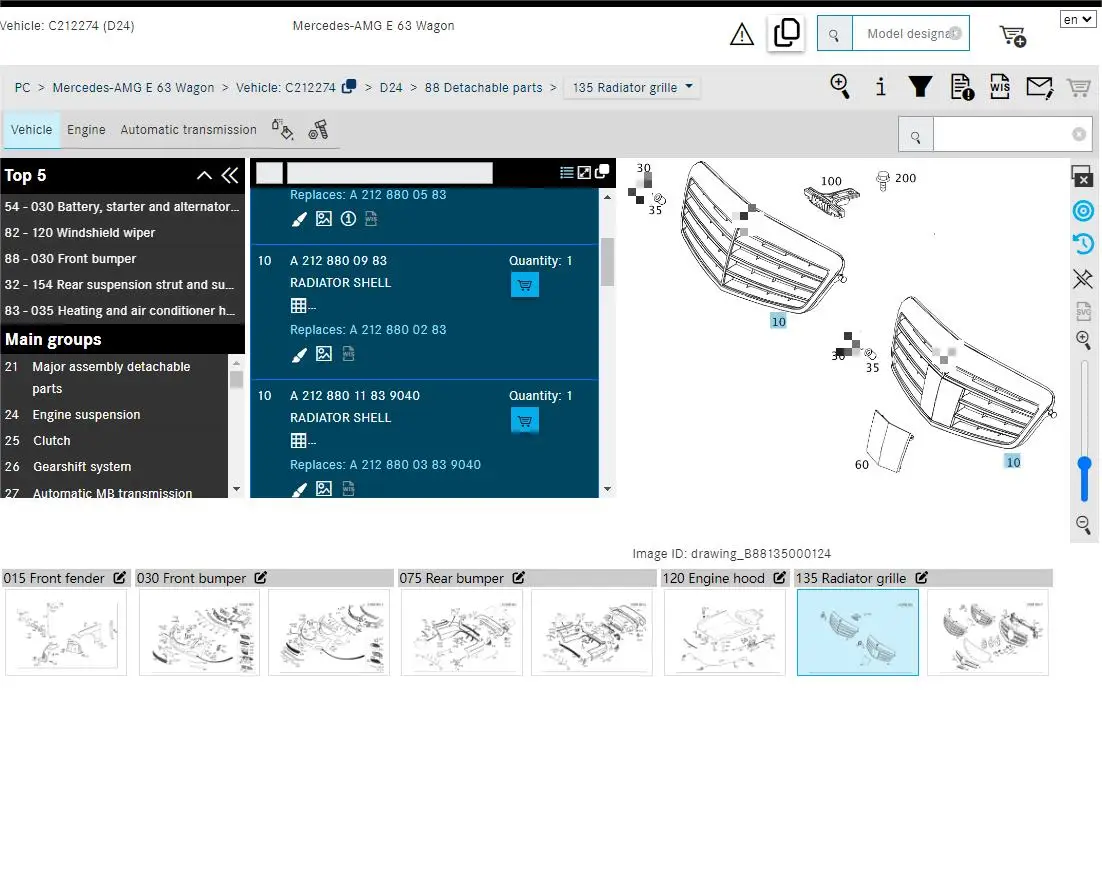Click Replaces: A 212 880 03 83 9040 link

click(x=385, y=465)
